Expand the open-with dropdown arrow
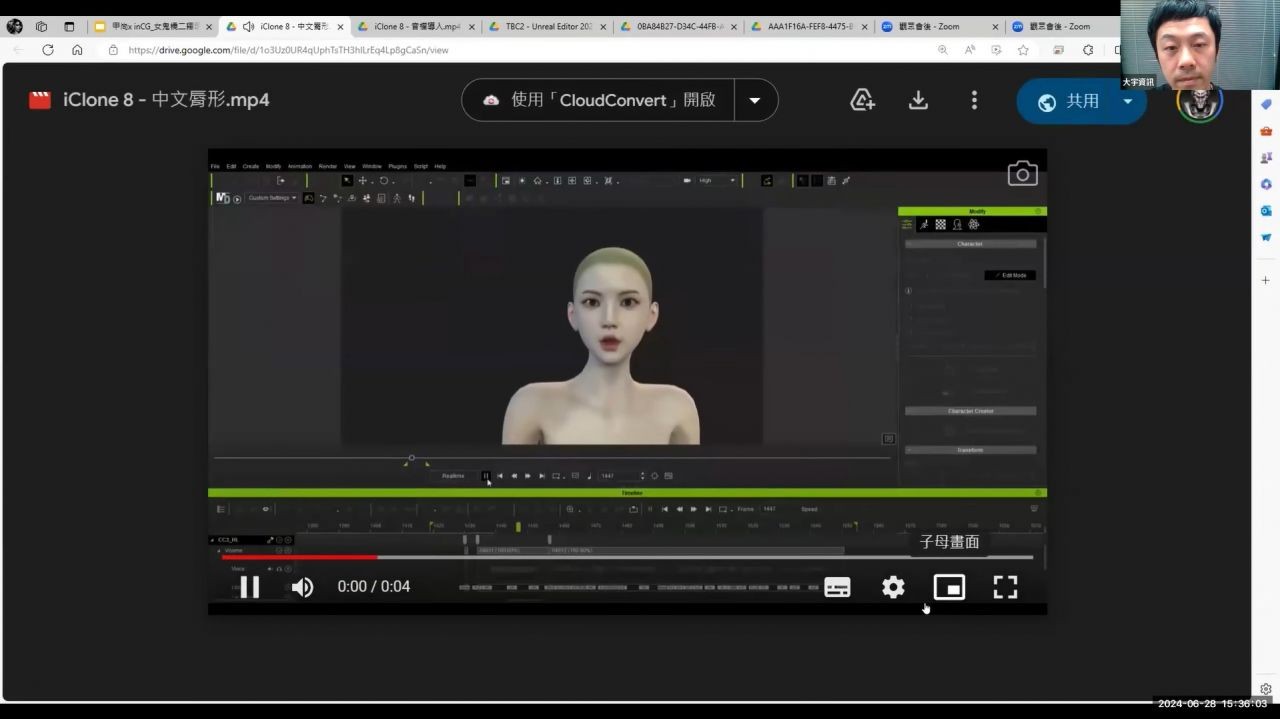This screenshot has height=719, width=1280. (x=755, y=100)
